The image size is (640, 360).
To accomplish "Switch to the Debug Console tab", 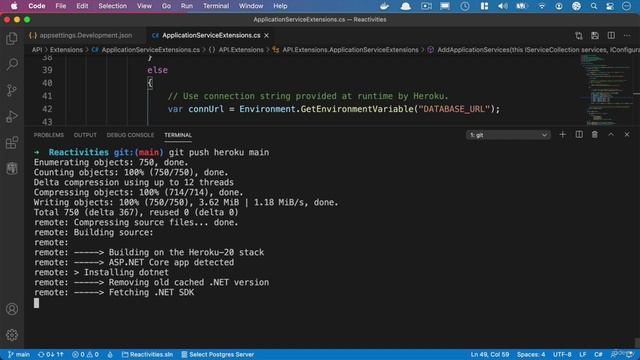I will point(130,135).
